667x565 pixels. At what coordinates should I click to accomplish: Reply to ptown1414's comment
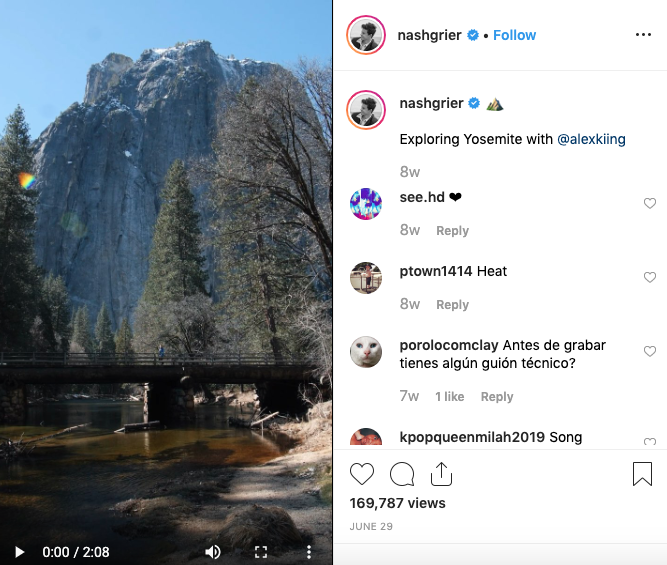pos(452,305)
